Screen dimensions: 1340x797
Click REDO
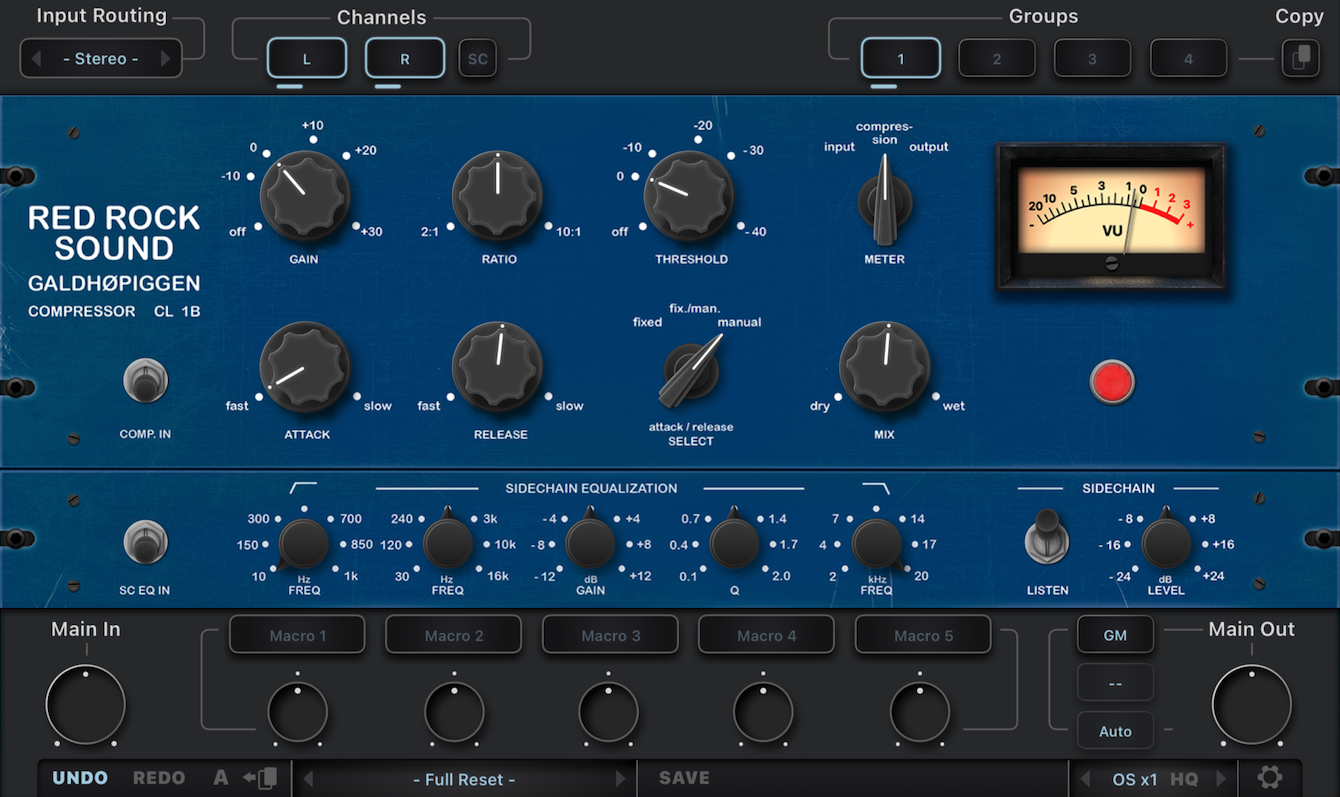click(x=159, y=778)
